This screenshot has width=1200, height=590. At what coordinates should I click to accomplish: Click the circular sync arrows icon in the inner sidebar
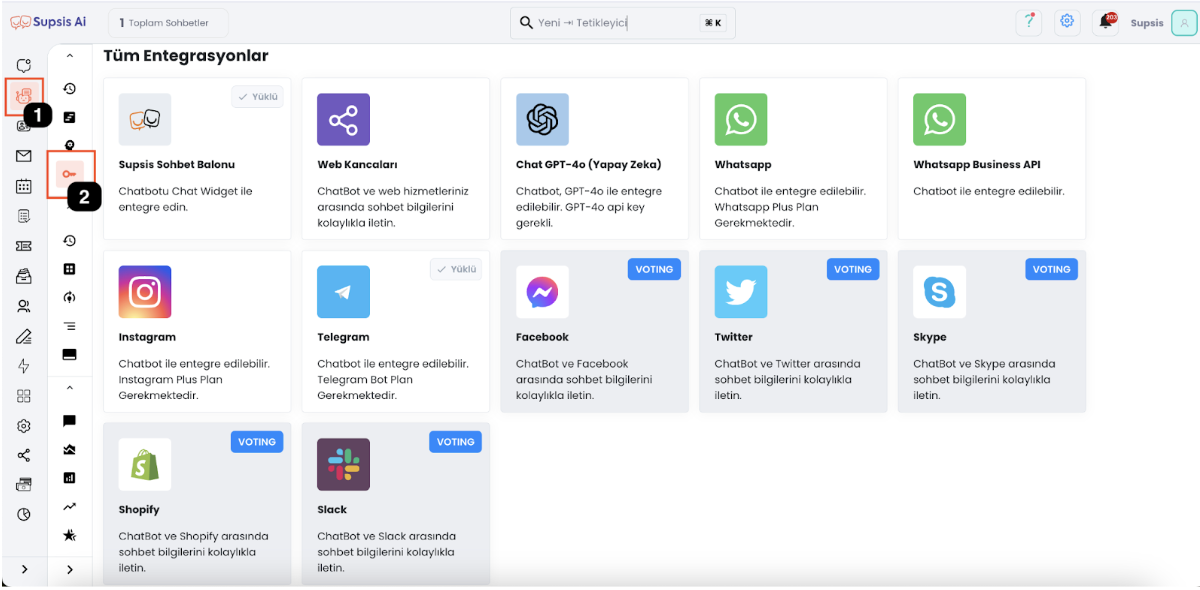pyautogui.click(x=69, y=297)
